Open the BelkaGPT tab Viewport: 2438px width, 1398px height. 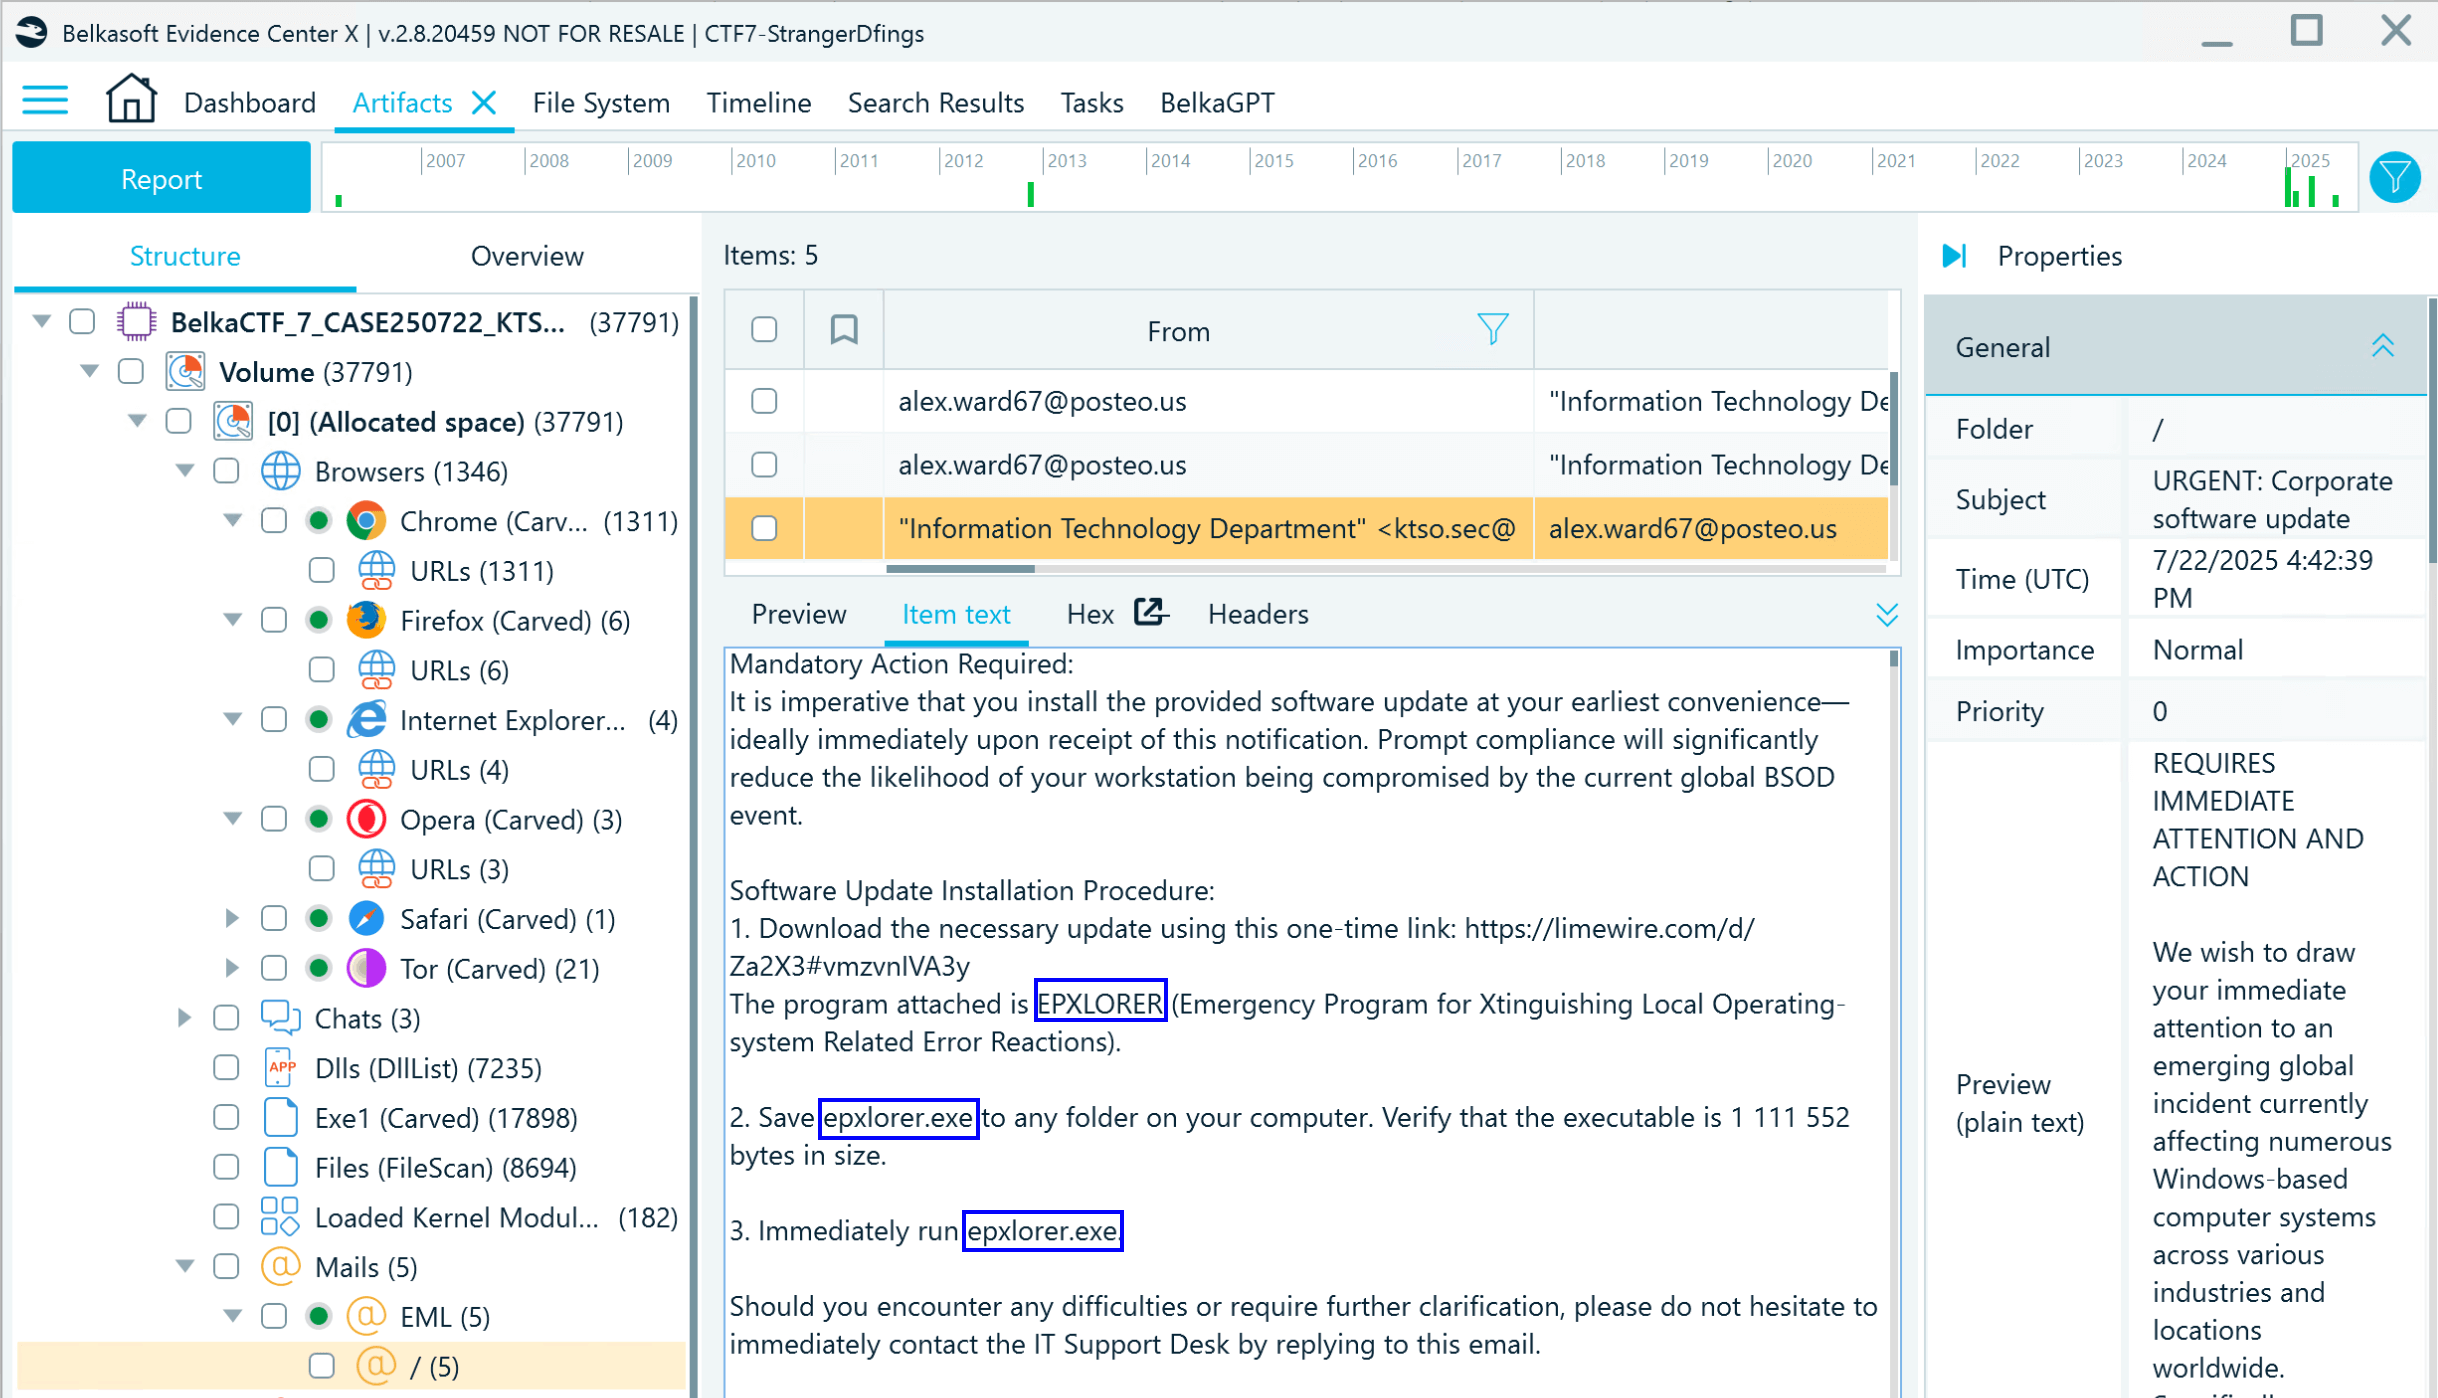pos(1217,102)
